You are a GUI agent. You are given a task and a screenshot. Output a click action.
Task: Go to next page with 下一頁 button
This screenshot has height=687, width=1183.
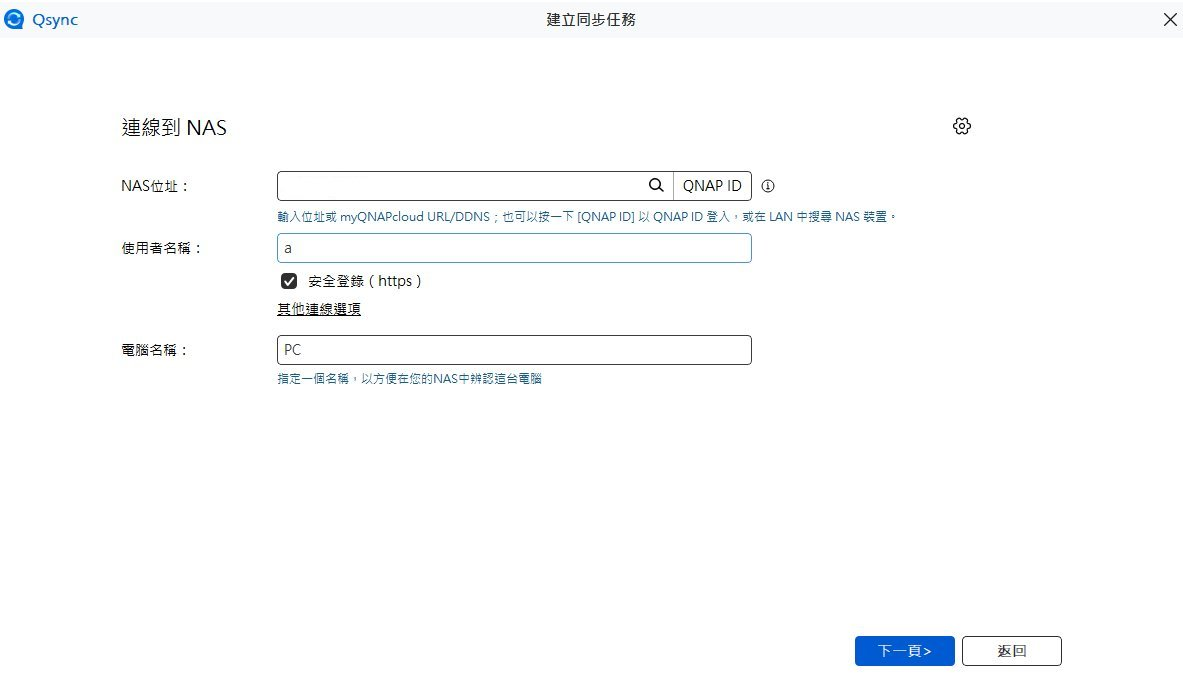tap(904, 651)
